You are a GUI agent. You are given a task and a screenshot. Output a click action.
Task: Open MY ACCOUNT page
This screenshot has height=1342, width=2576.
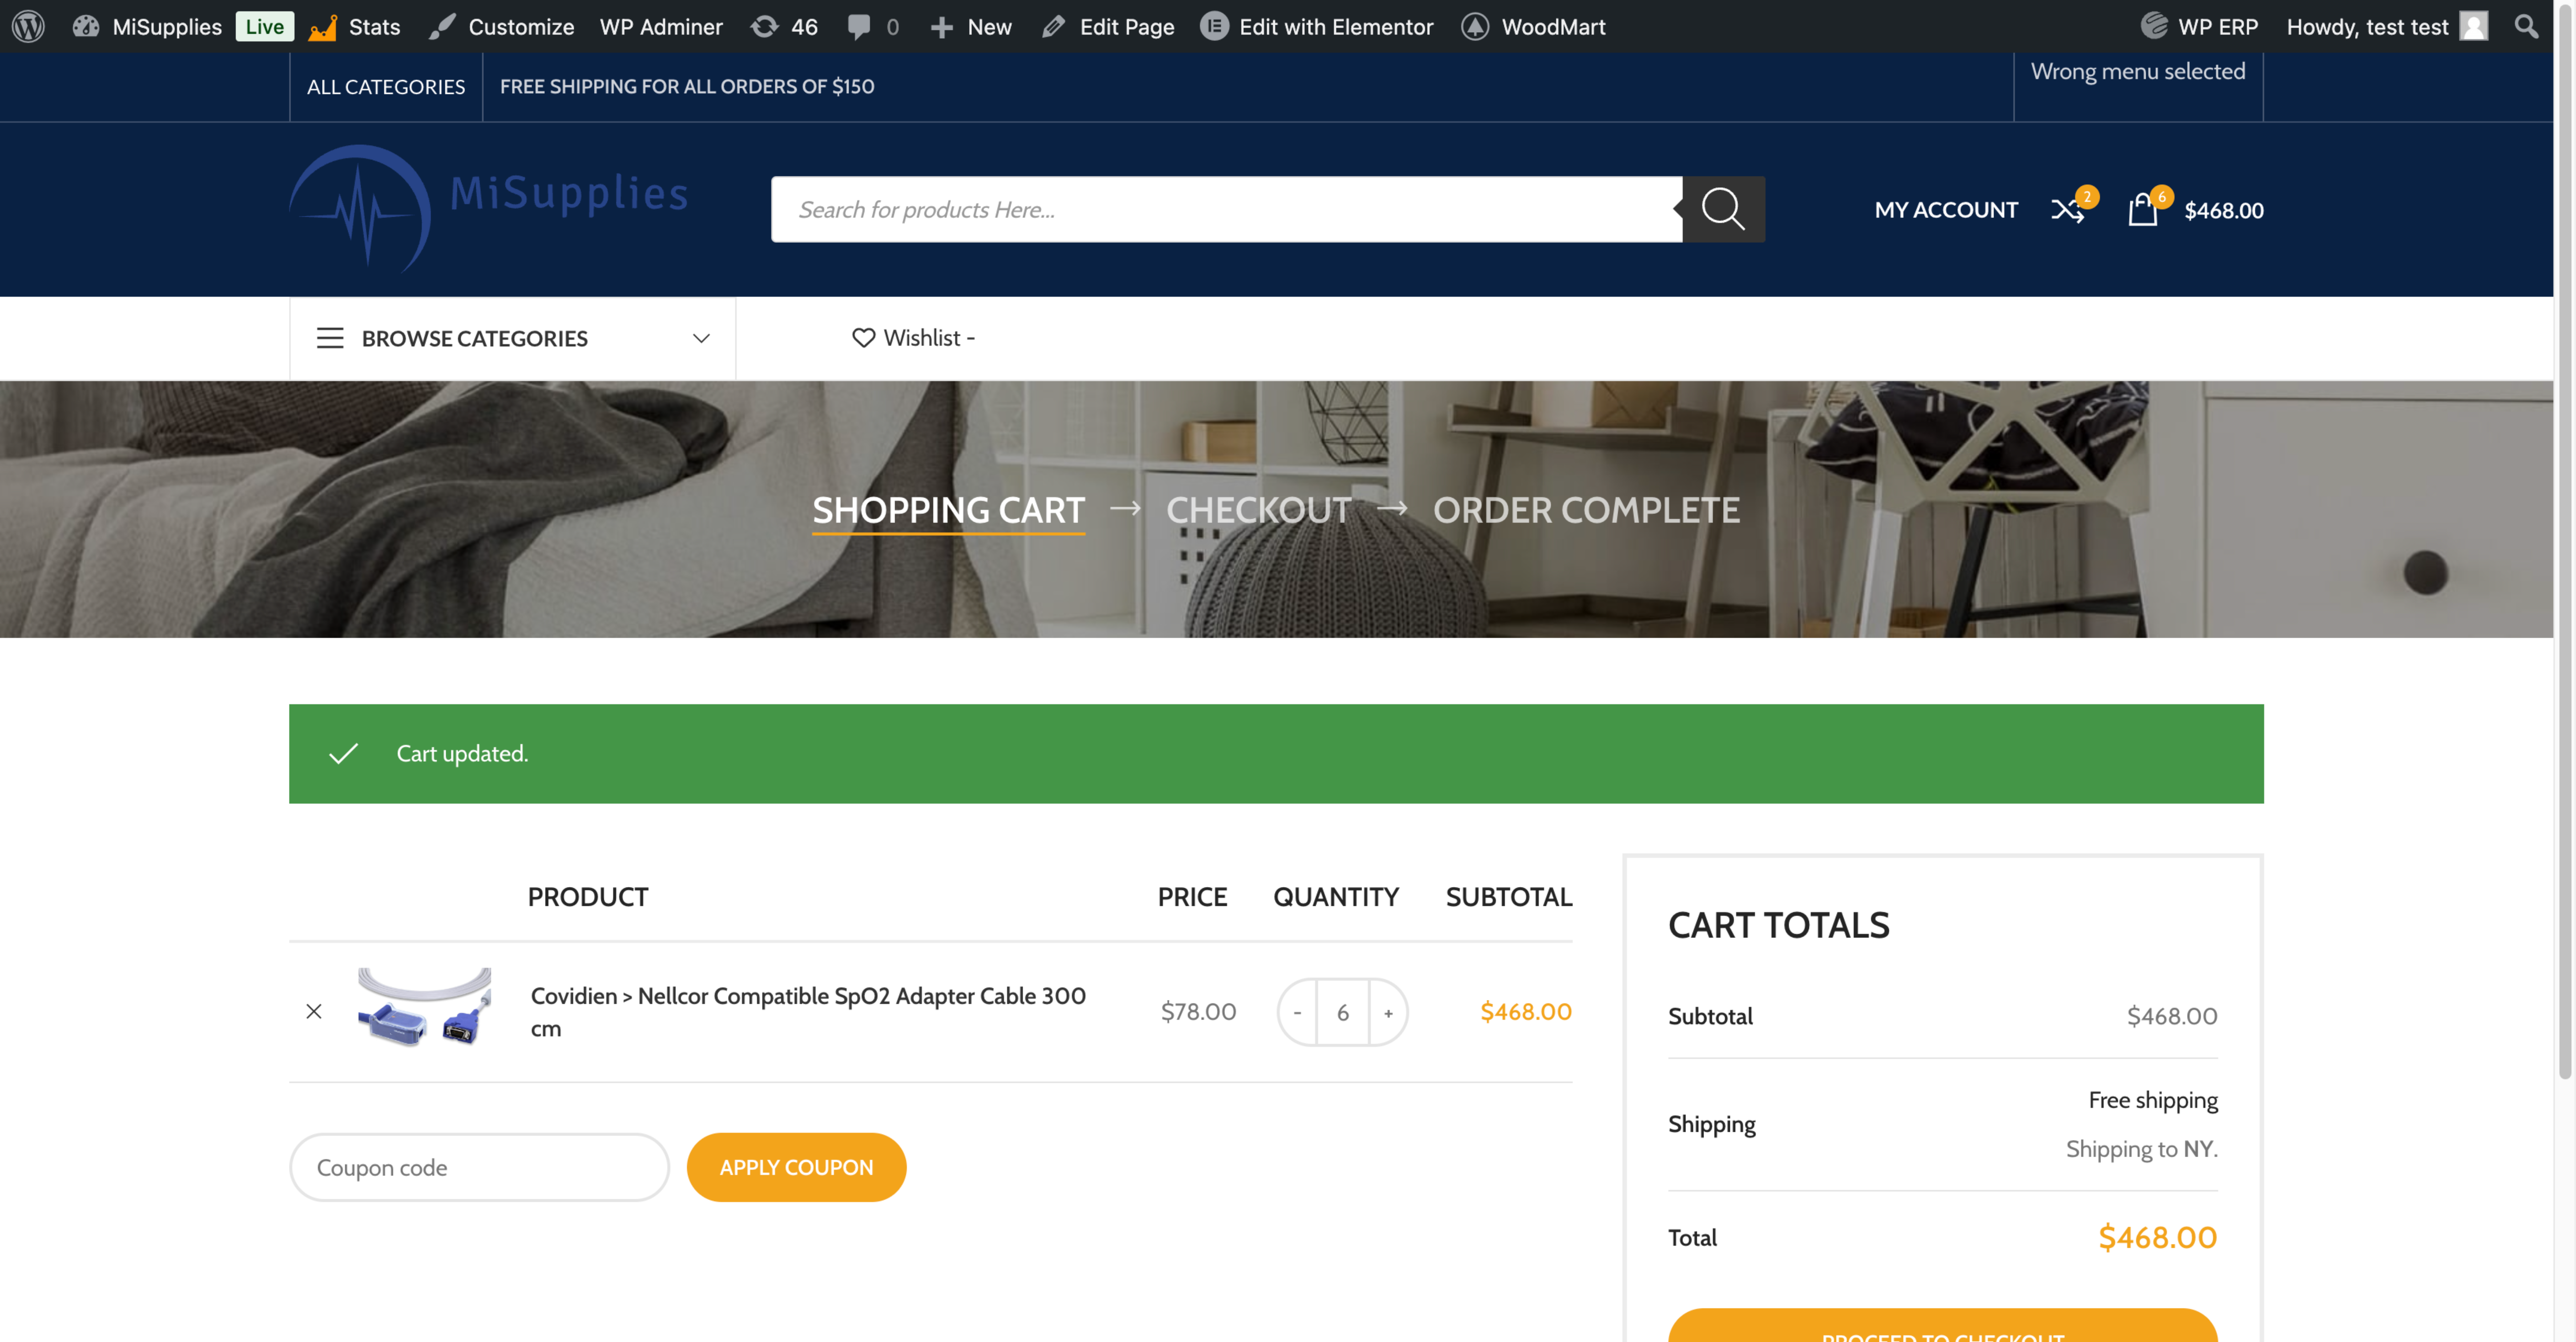tap(1946, 210)
